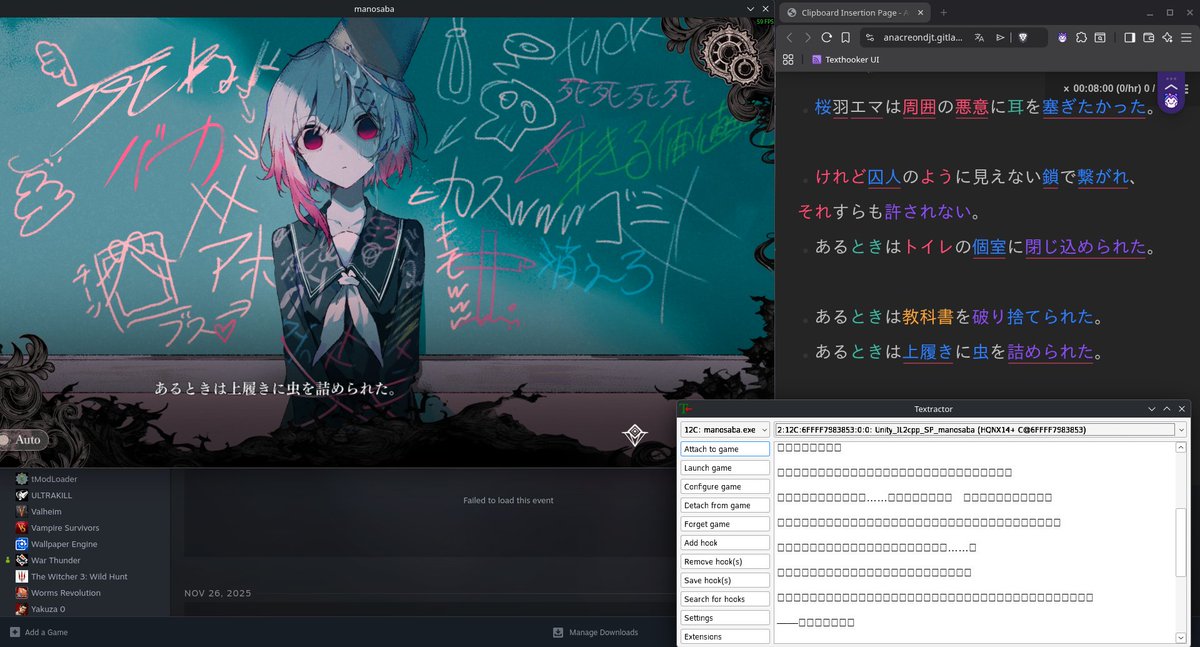Click Search for hooks button
This screenshot has height=647, width=1200.
tap(725, 599)
